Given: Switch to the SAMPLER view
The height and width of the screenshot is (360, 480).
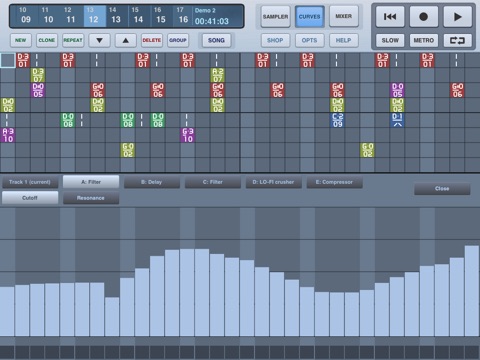Looking at the screenshot, I should (275, 17).
